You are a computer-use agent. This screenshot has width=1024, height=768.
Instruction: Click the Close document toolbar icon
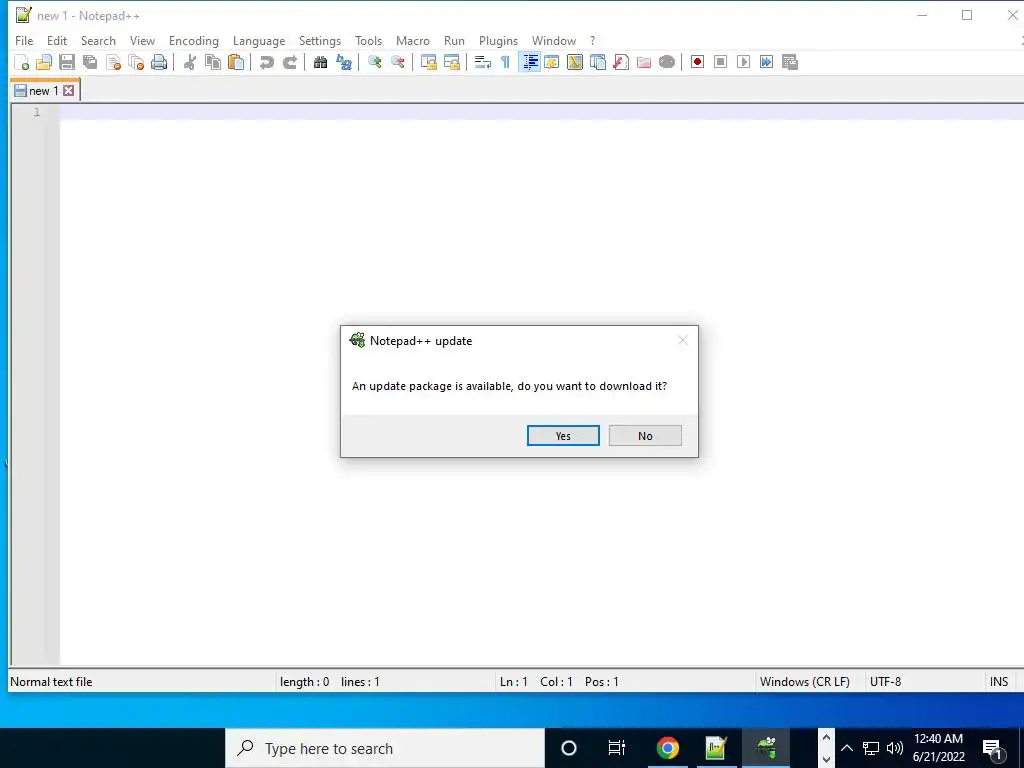[x=114, y=62]
